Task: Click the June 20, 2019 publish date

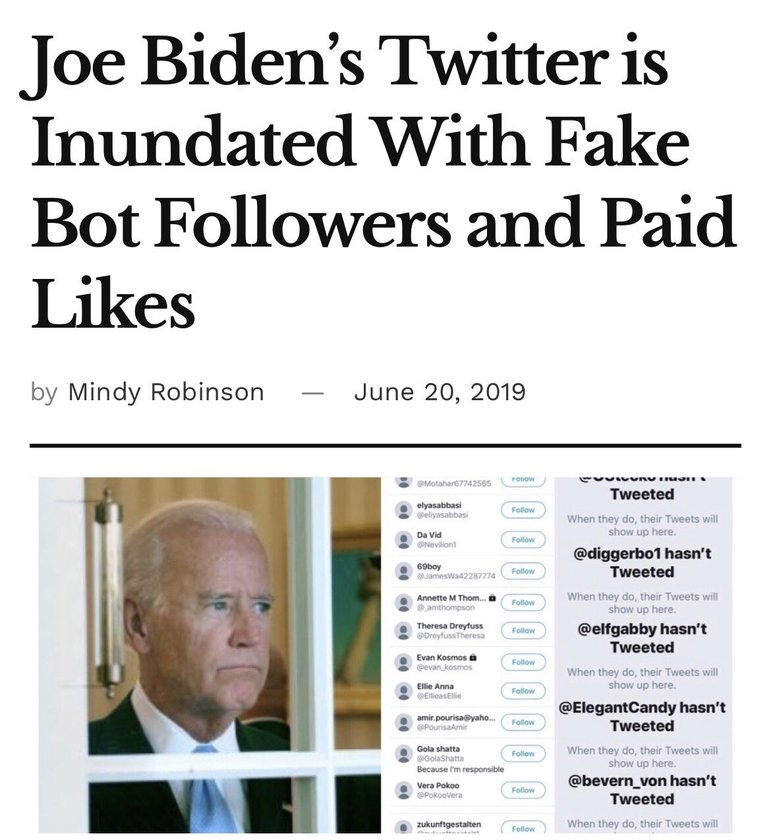Action: click(x=439, y=392)
